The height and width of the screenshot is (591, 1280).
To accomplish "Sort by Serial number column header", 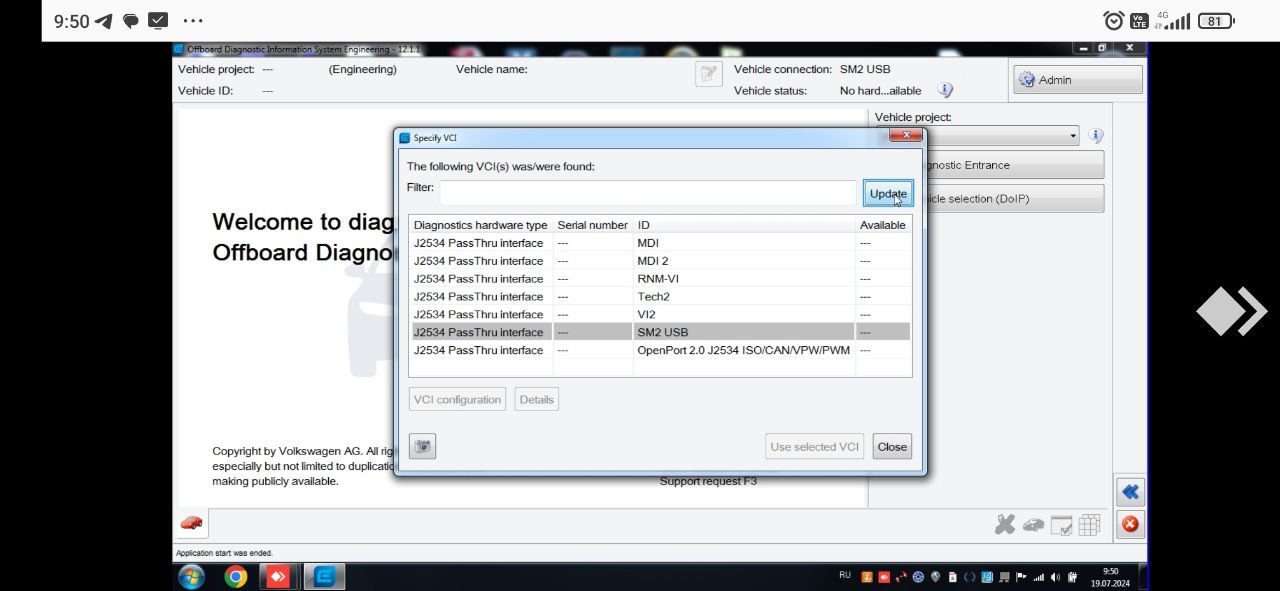I will [x=593, y=225].
